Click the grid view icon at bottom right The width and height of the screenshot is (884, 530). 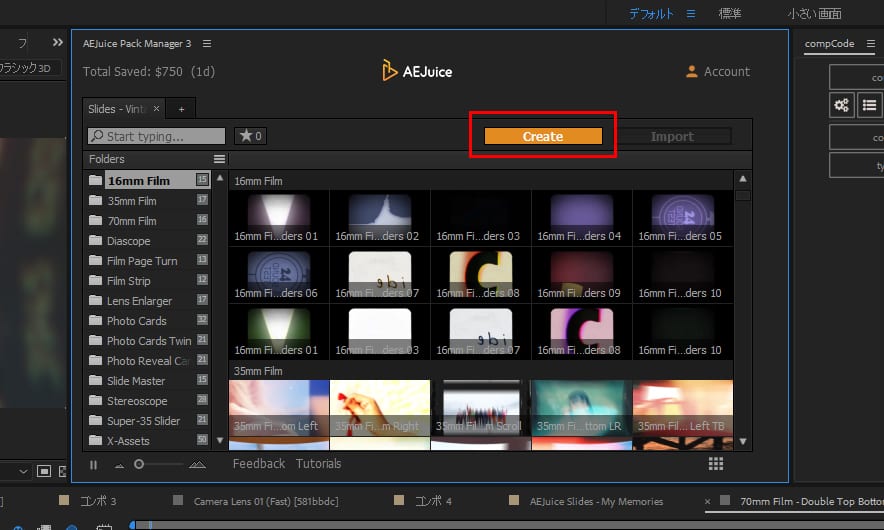[715, 464]
